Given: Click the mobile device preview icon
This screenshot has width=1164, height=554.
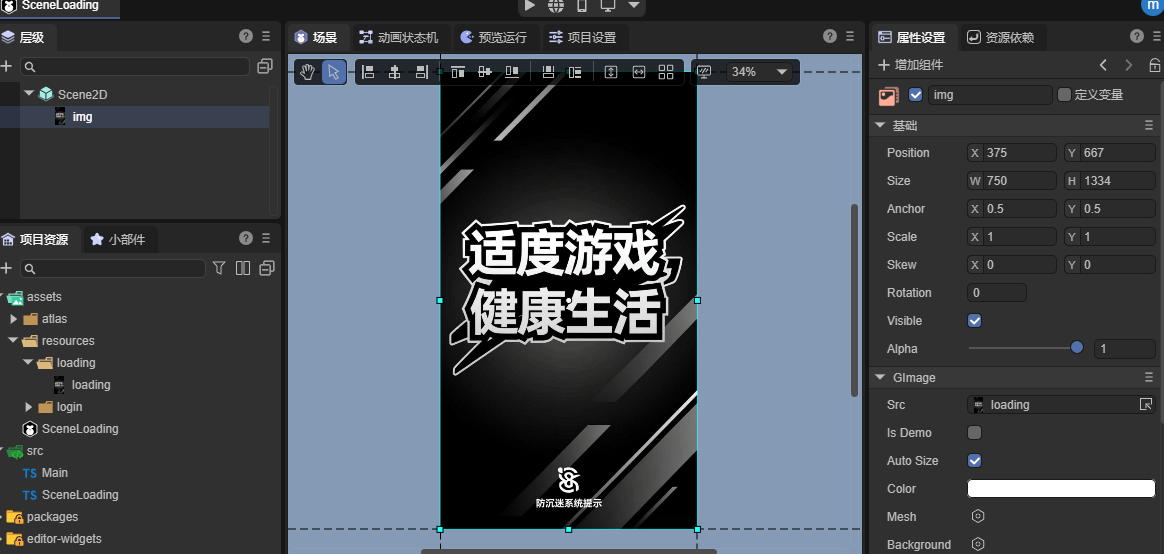Looking at the screenshot, I should coord(581,6).
